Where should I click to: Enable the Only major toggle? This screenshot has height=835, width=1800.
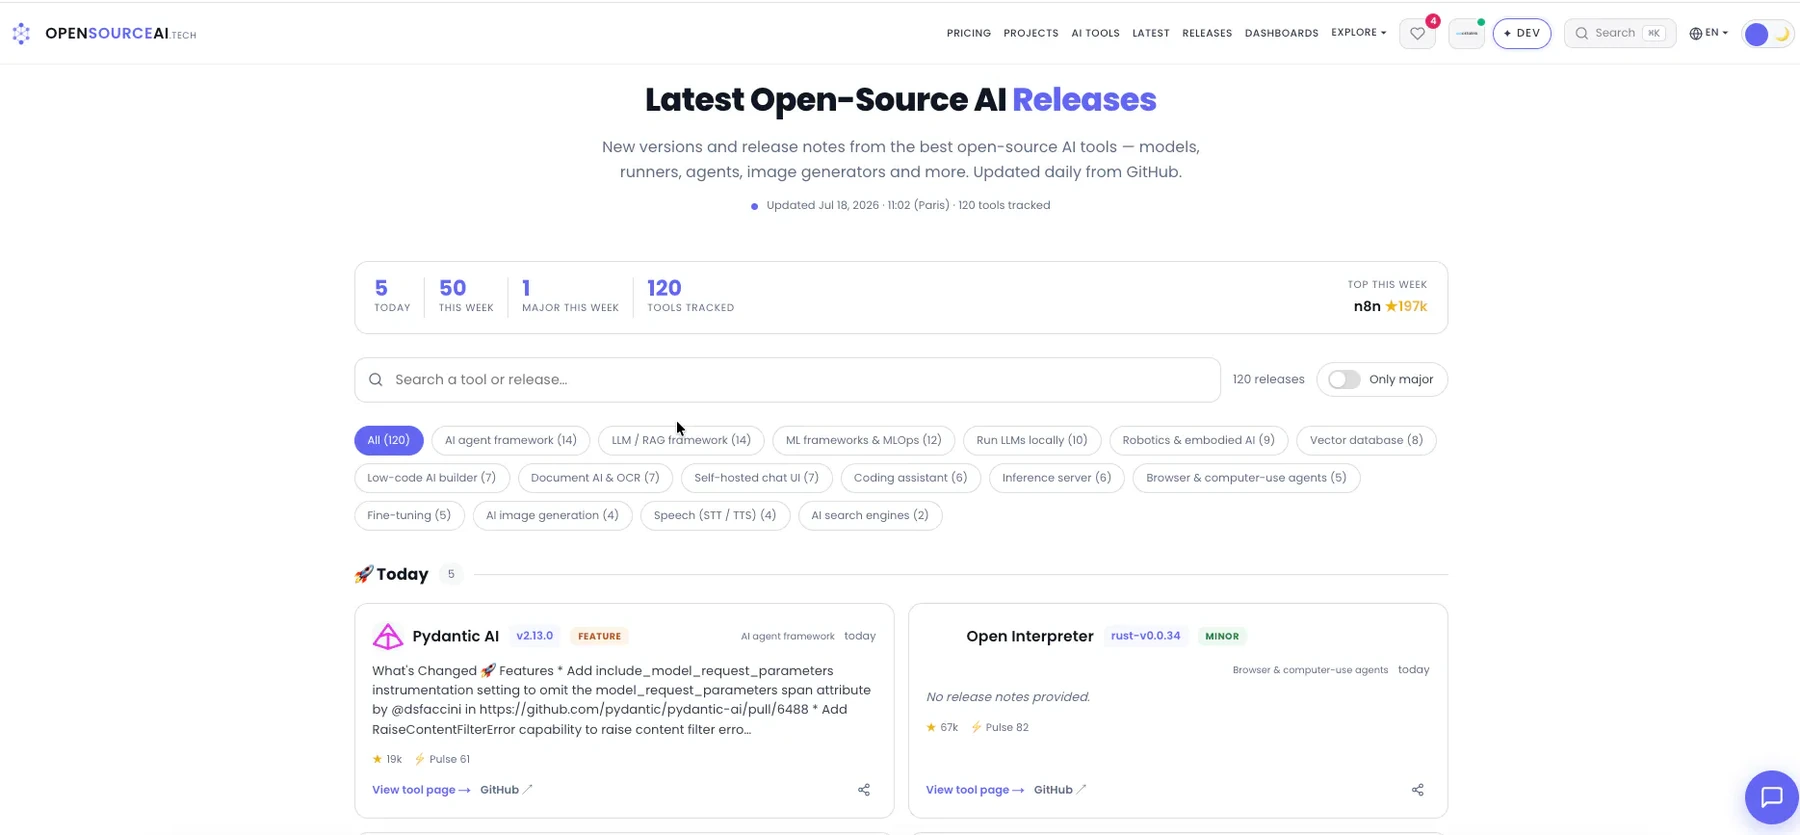(x=1344, y=380)
